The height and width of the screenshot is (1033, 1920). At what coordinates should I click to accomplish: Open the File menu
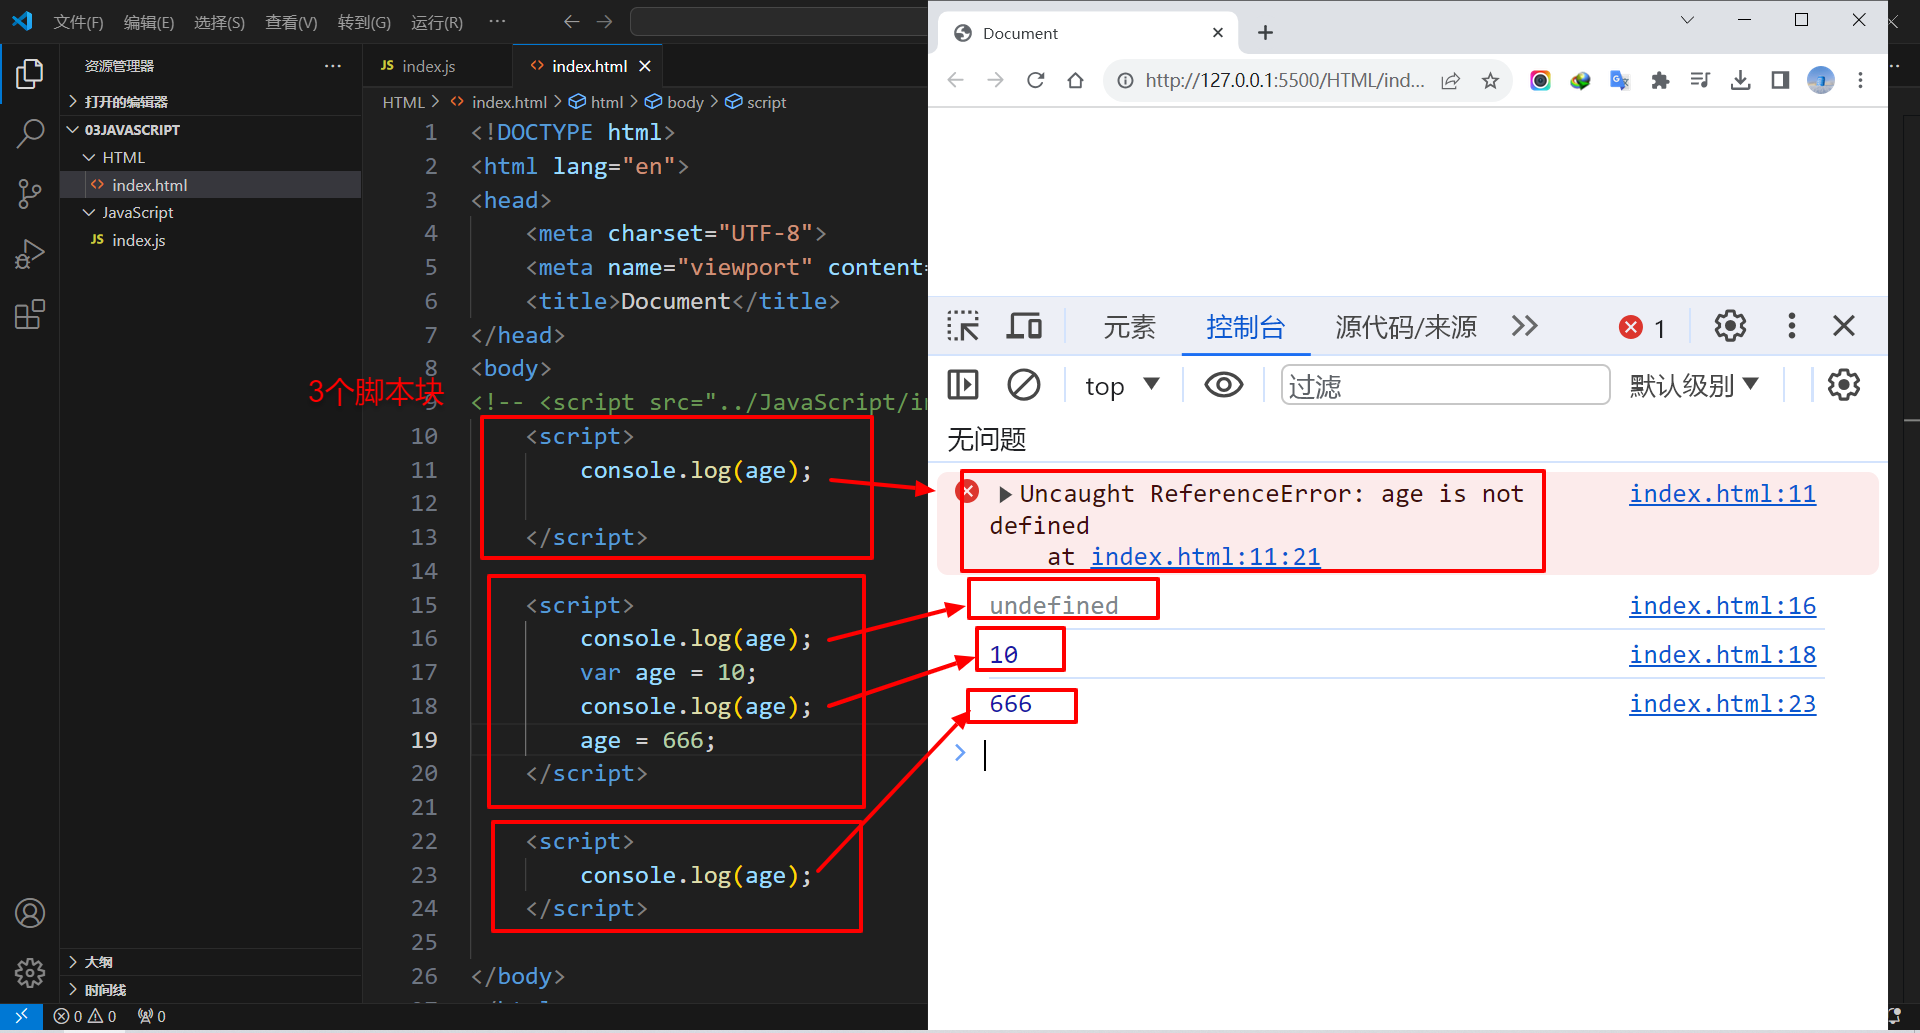click(x=78, y=22)
